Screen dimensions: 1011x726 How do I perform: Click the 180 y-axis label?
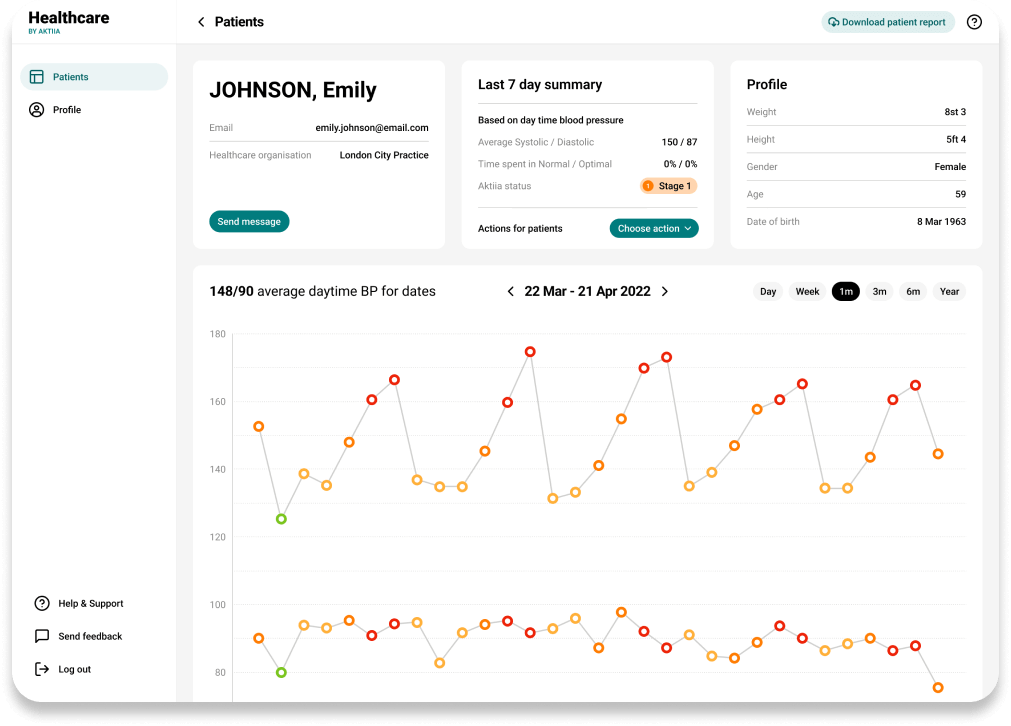[217, 334]
